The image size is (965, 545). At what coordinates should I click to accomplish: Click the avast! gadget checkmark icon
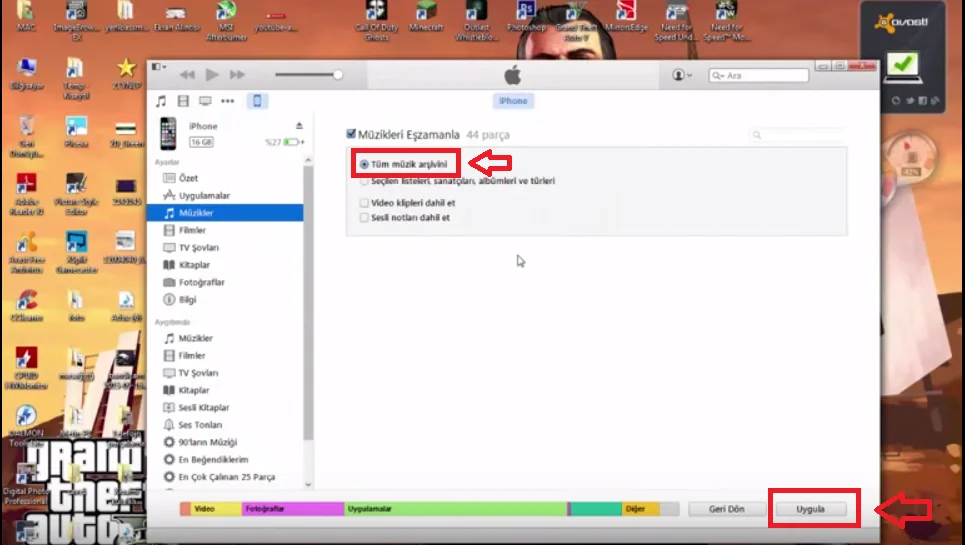pos(902,66)
